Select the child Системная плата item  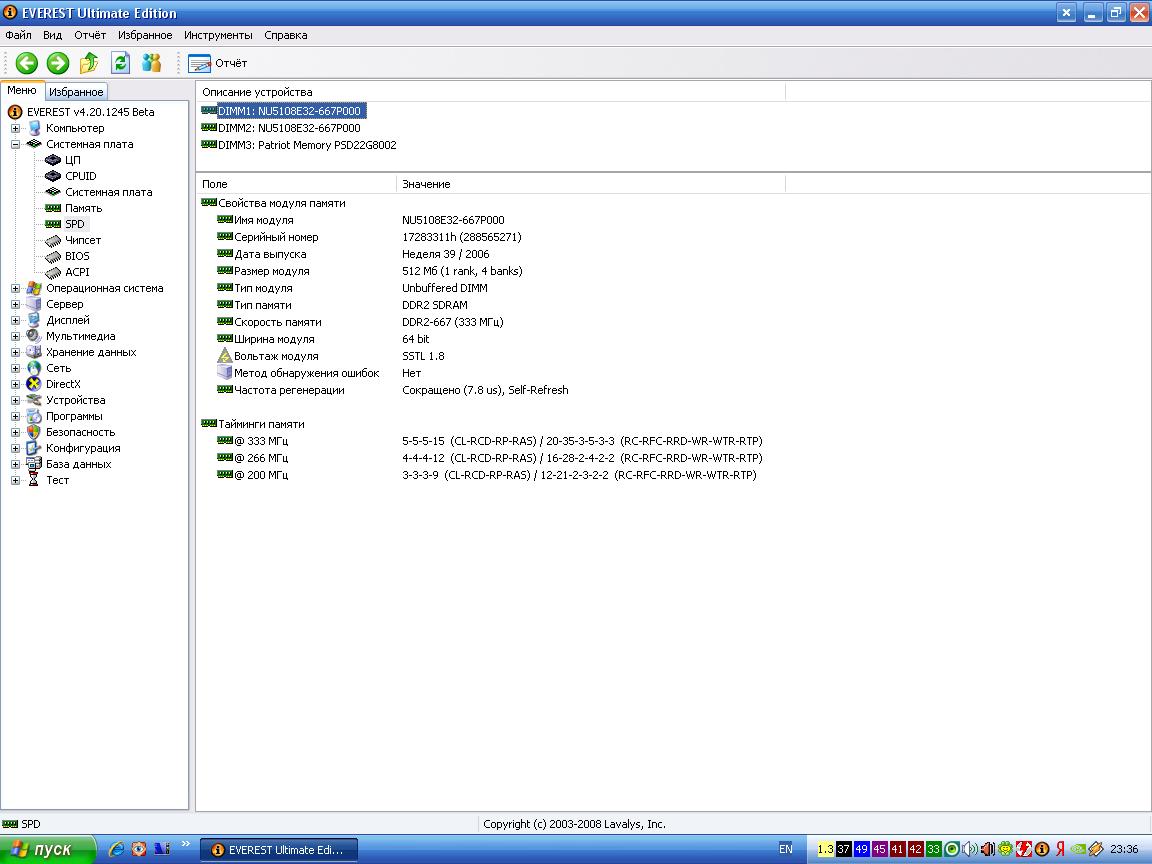click(109, 192)
